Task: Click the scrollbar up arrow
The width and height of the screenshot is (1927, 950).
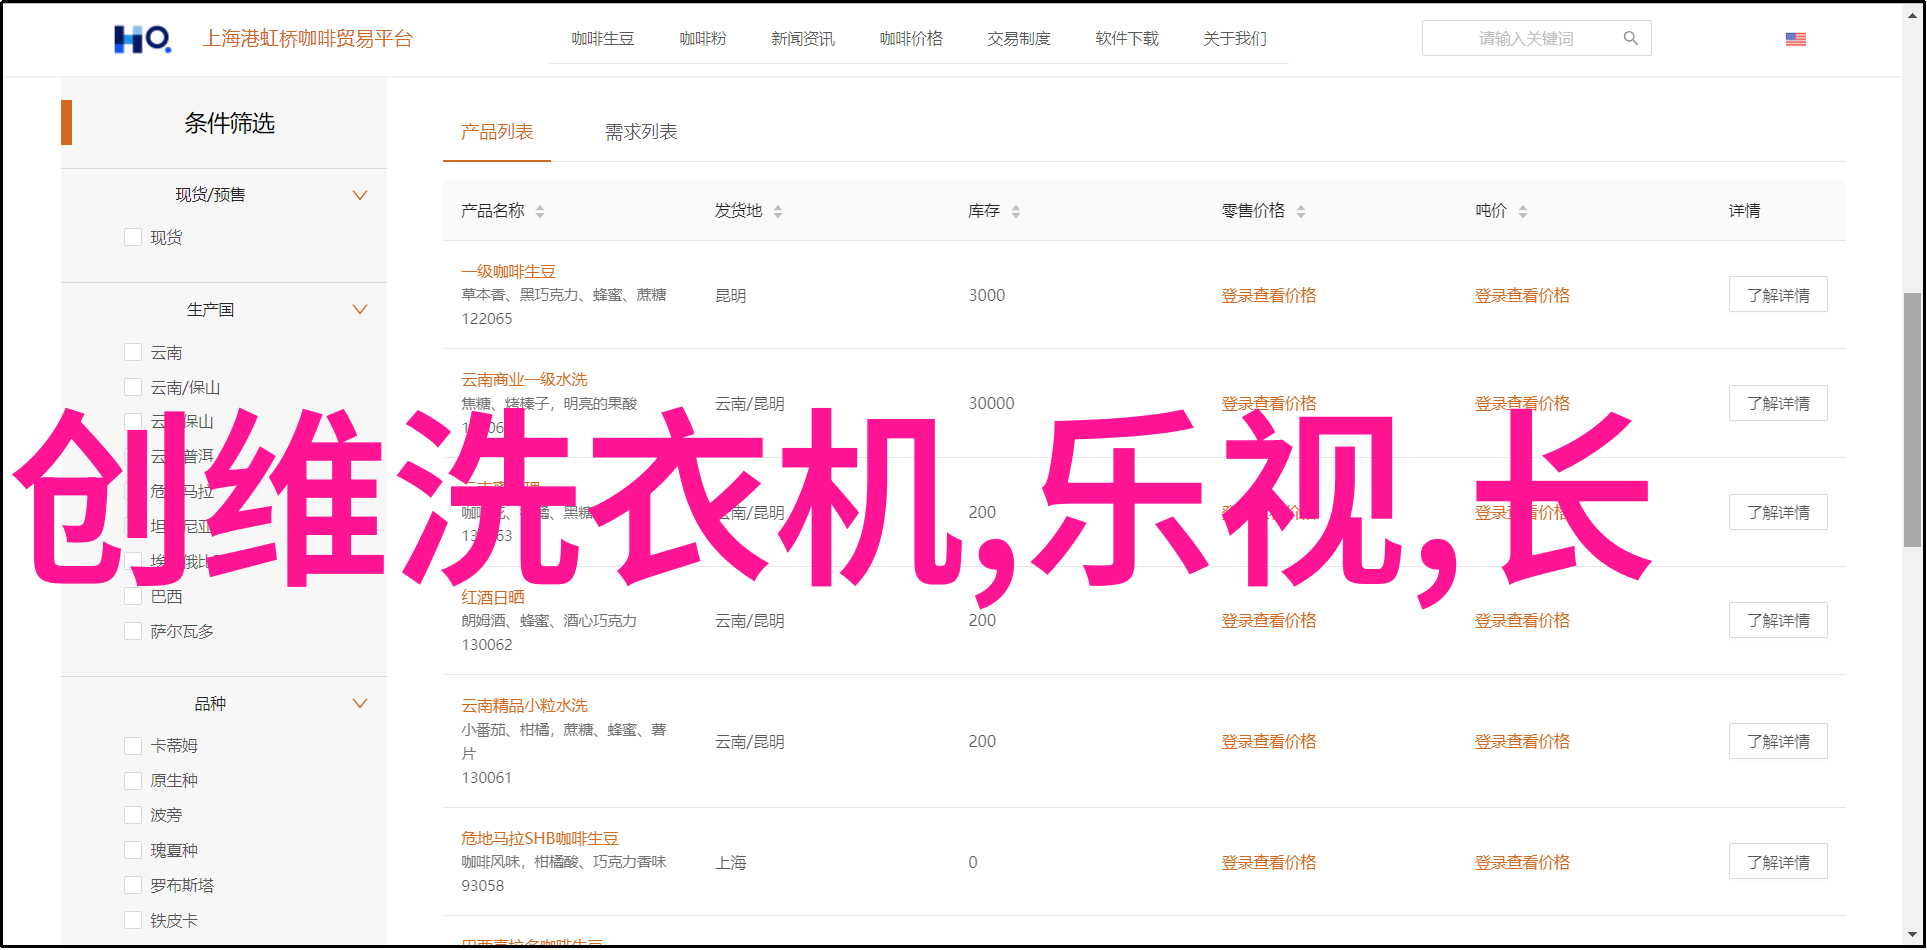Action: pyautogui.click(x=1912, y=15)
